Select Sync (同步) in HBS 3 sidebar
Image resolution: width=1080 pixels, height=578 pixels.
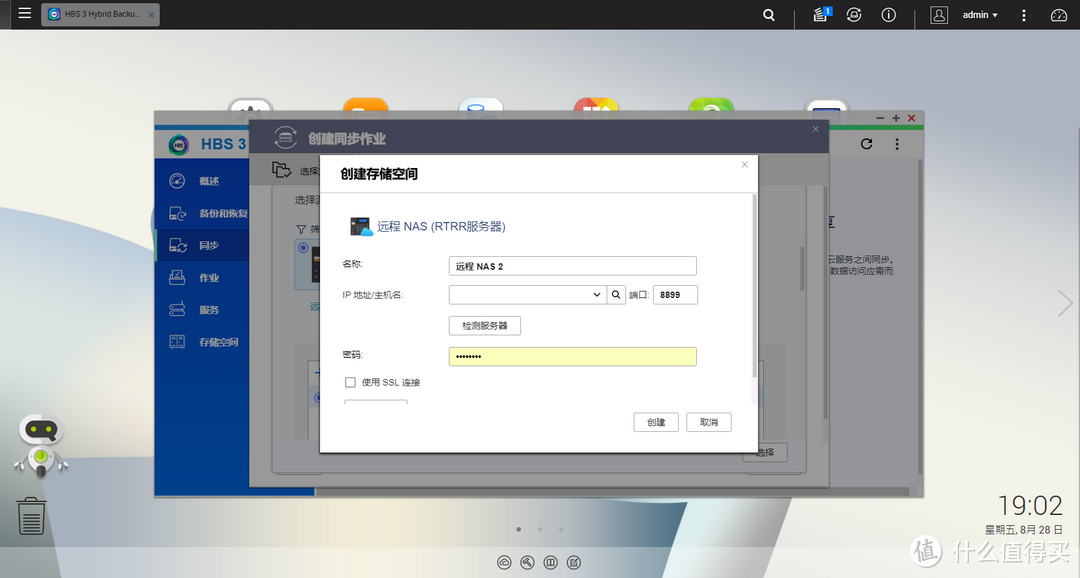click(202, 245)
